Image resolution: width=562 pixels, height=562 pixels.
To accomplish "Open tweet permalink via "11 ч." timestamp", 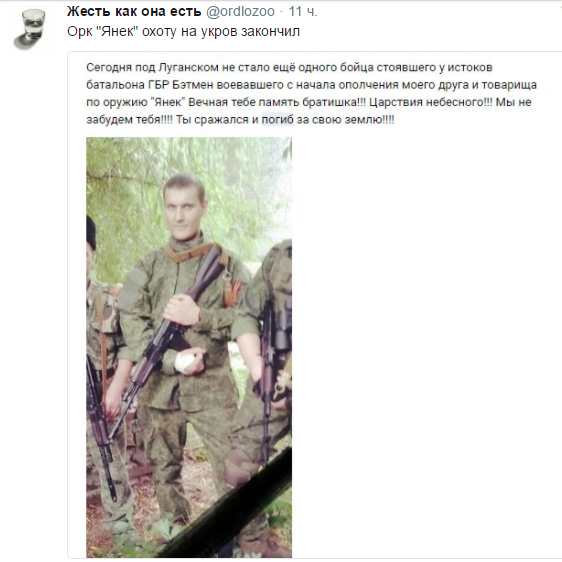I will [x=303, y=11].
